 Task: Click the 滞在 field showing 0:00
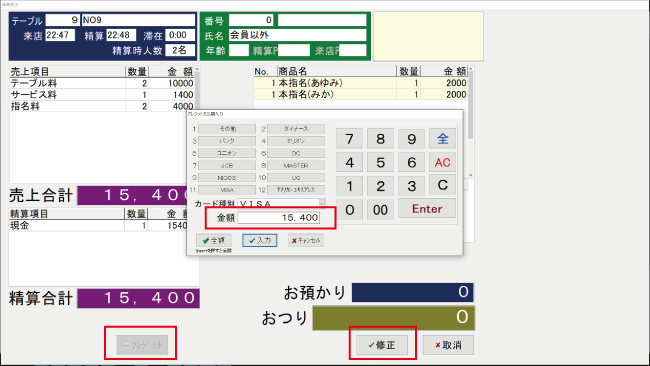[180, 35]
